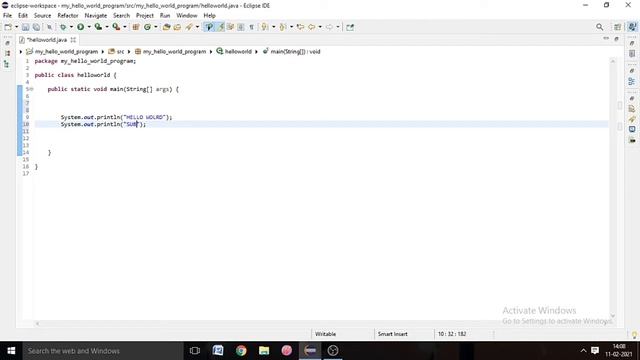Click the Open Perspective icon
This screenshot has height=360, width=640.
pos(618,27)
